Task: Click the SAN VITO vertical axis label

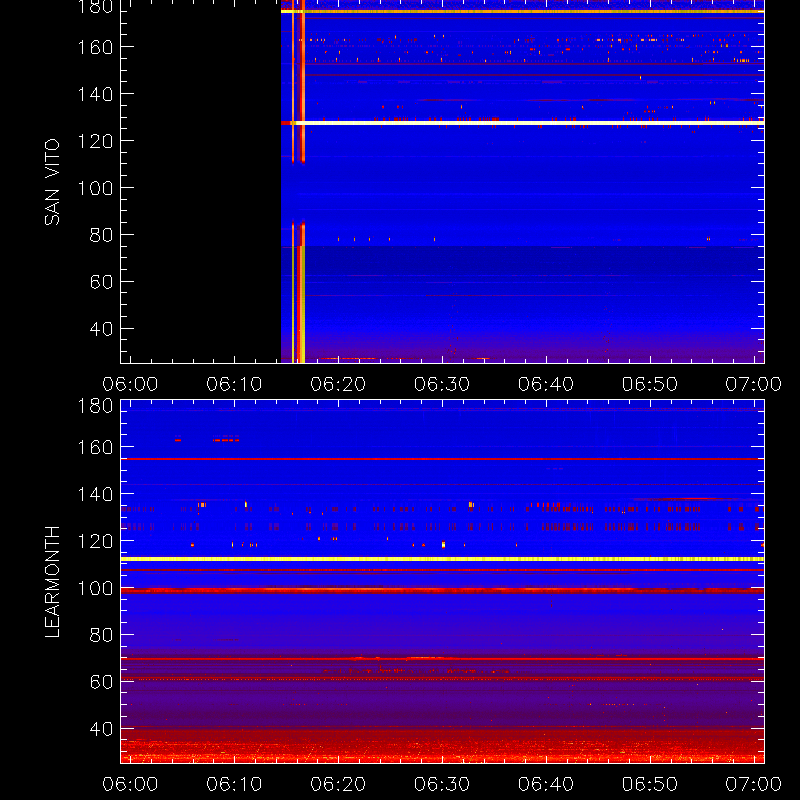Action: pyautogui.click(x=52, y=182)
